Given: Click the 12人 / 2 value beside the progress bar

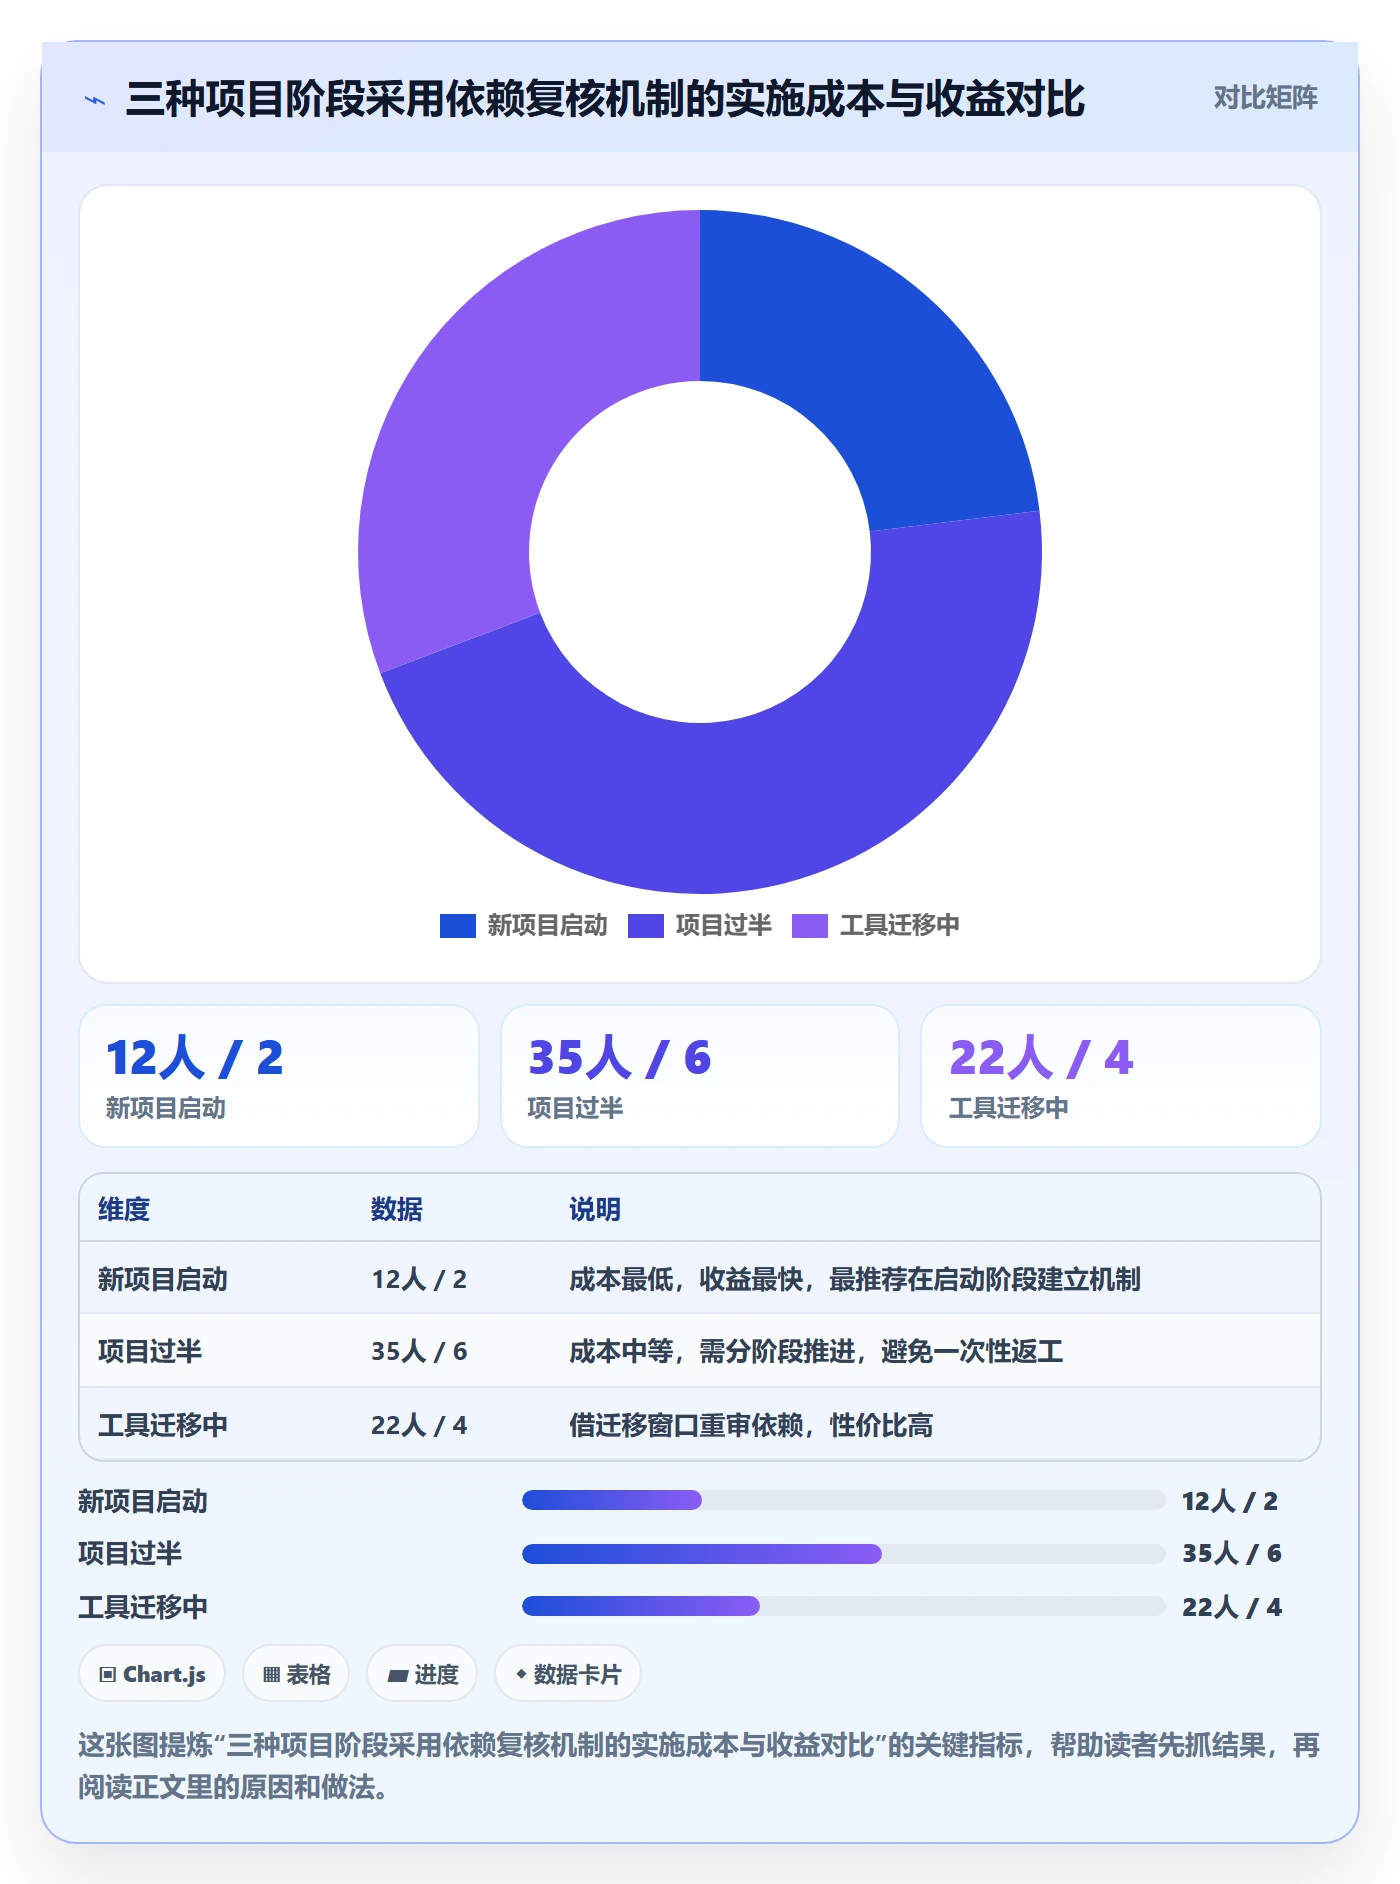Looking at the screenshot, I should [x=1230, y=1501].
